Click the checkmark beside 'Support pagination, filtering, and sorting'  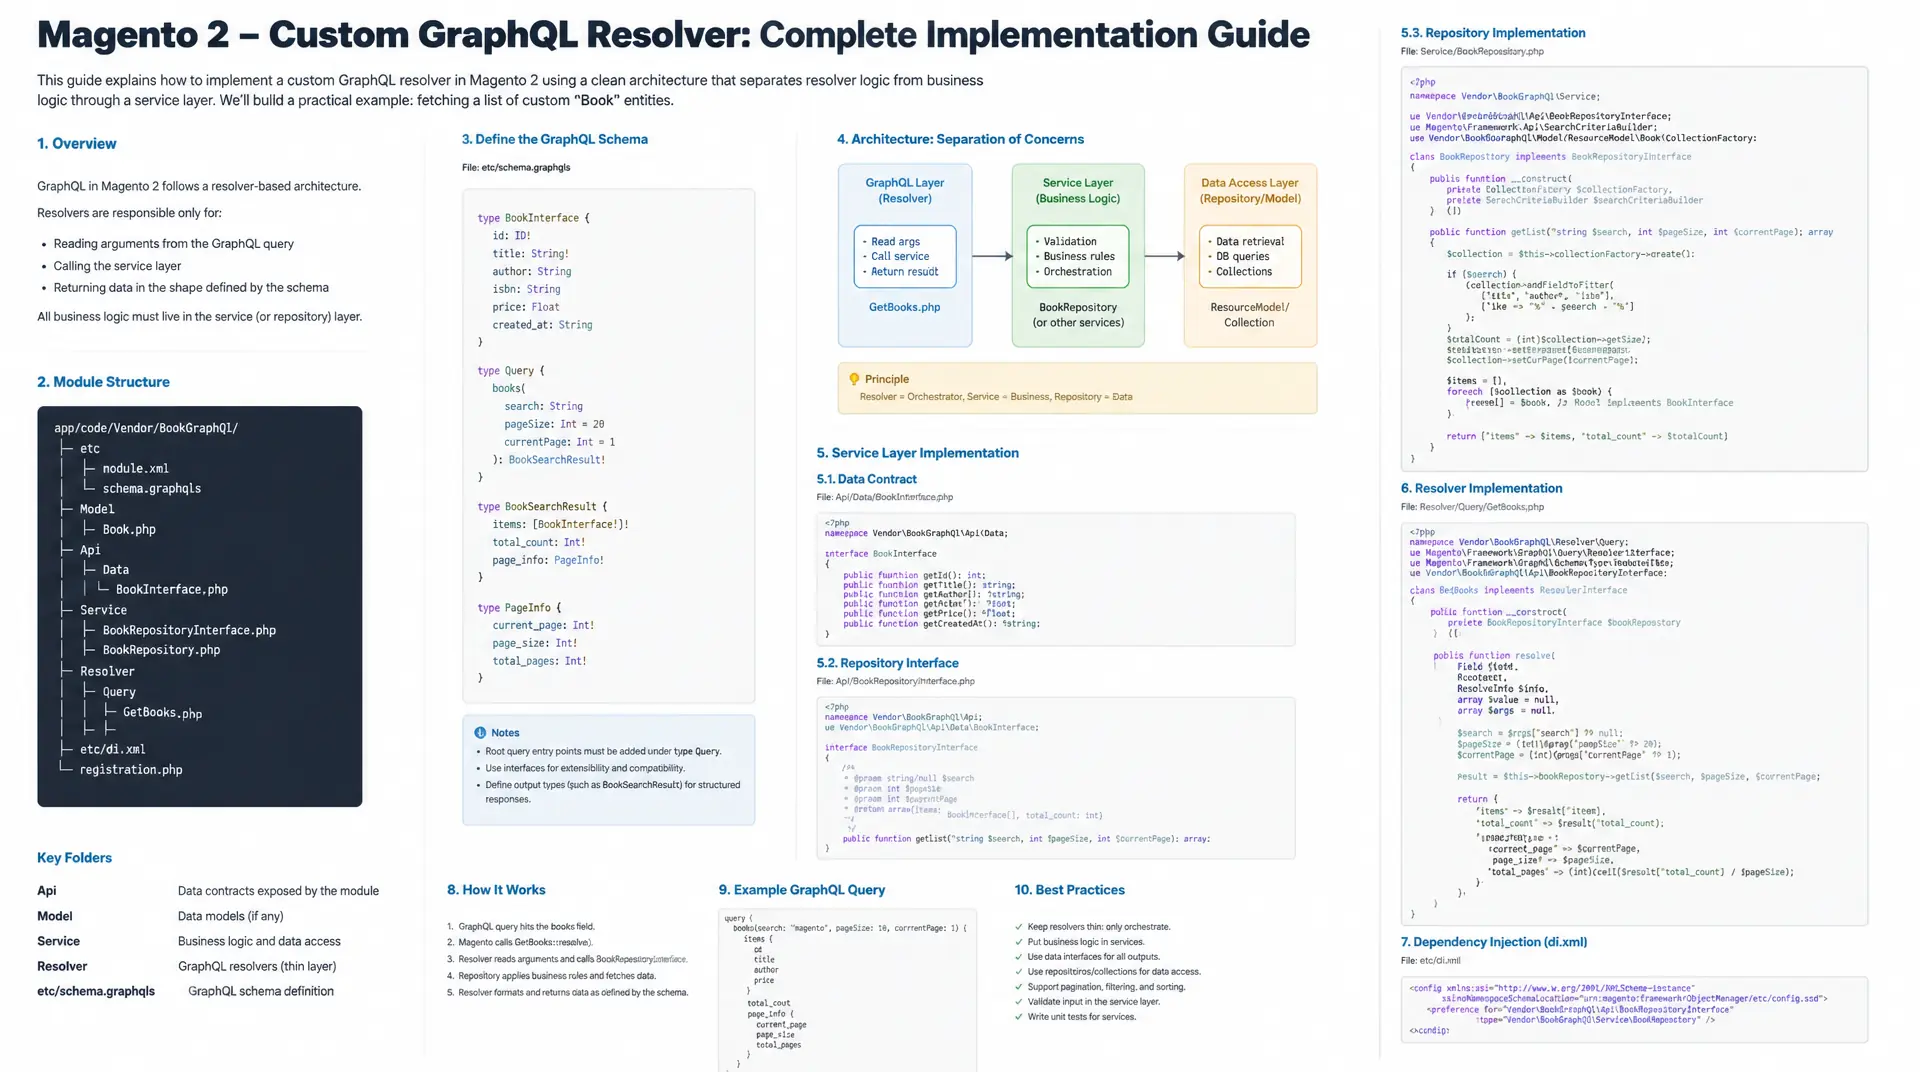coord(1019,987)
